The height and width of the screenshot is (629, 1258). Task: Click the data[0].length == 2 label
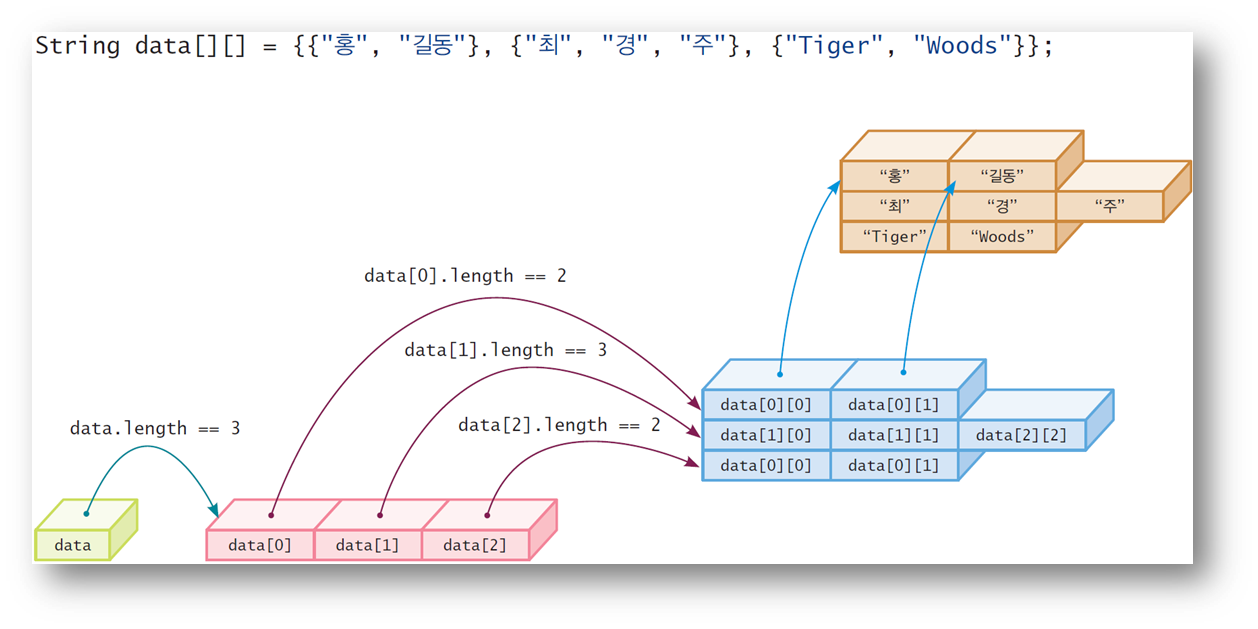[466, 276]
